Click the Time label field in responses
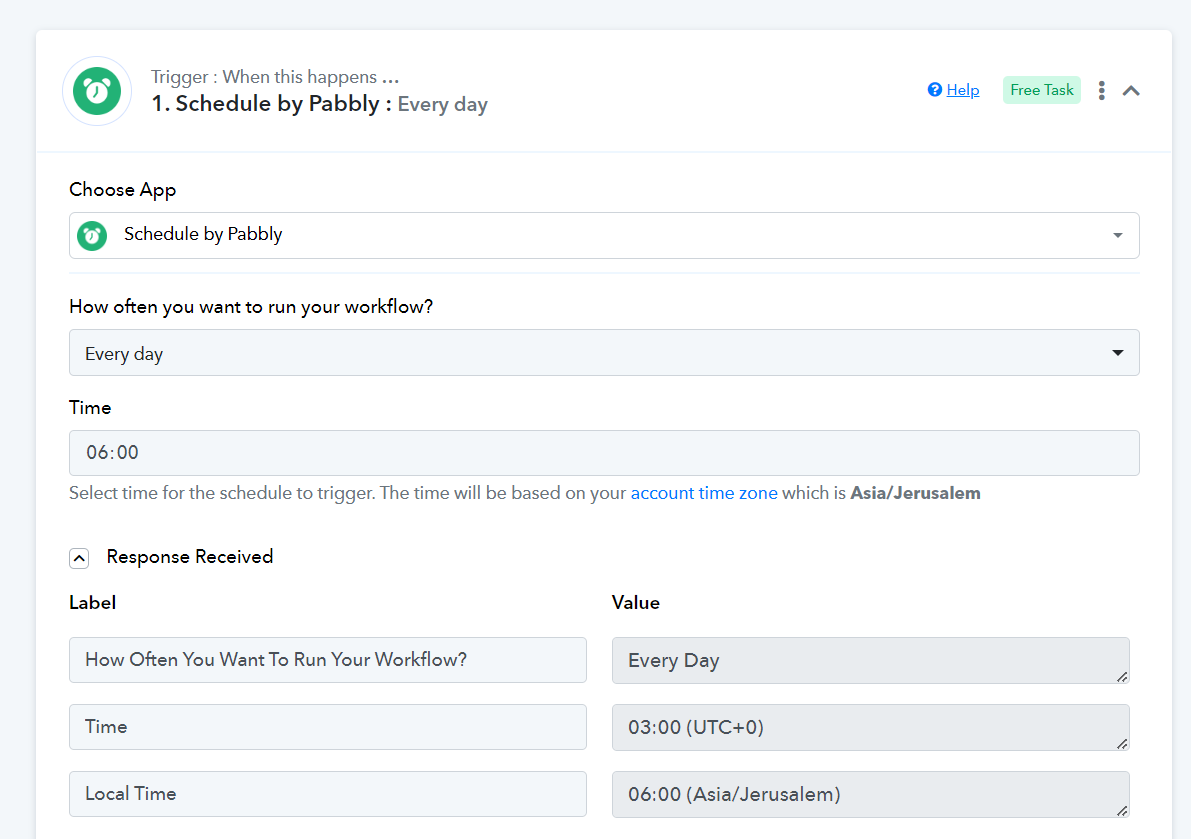This screenshot has height=839, width=1191. coord(327,727)
